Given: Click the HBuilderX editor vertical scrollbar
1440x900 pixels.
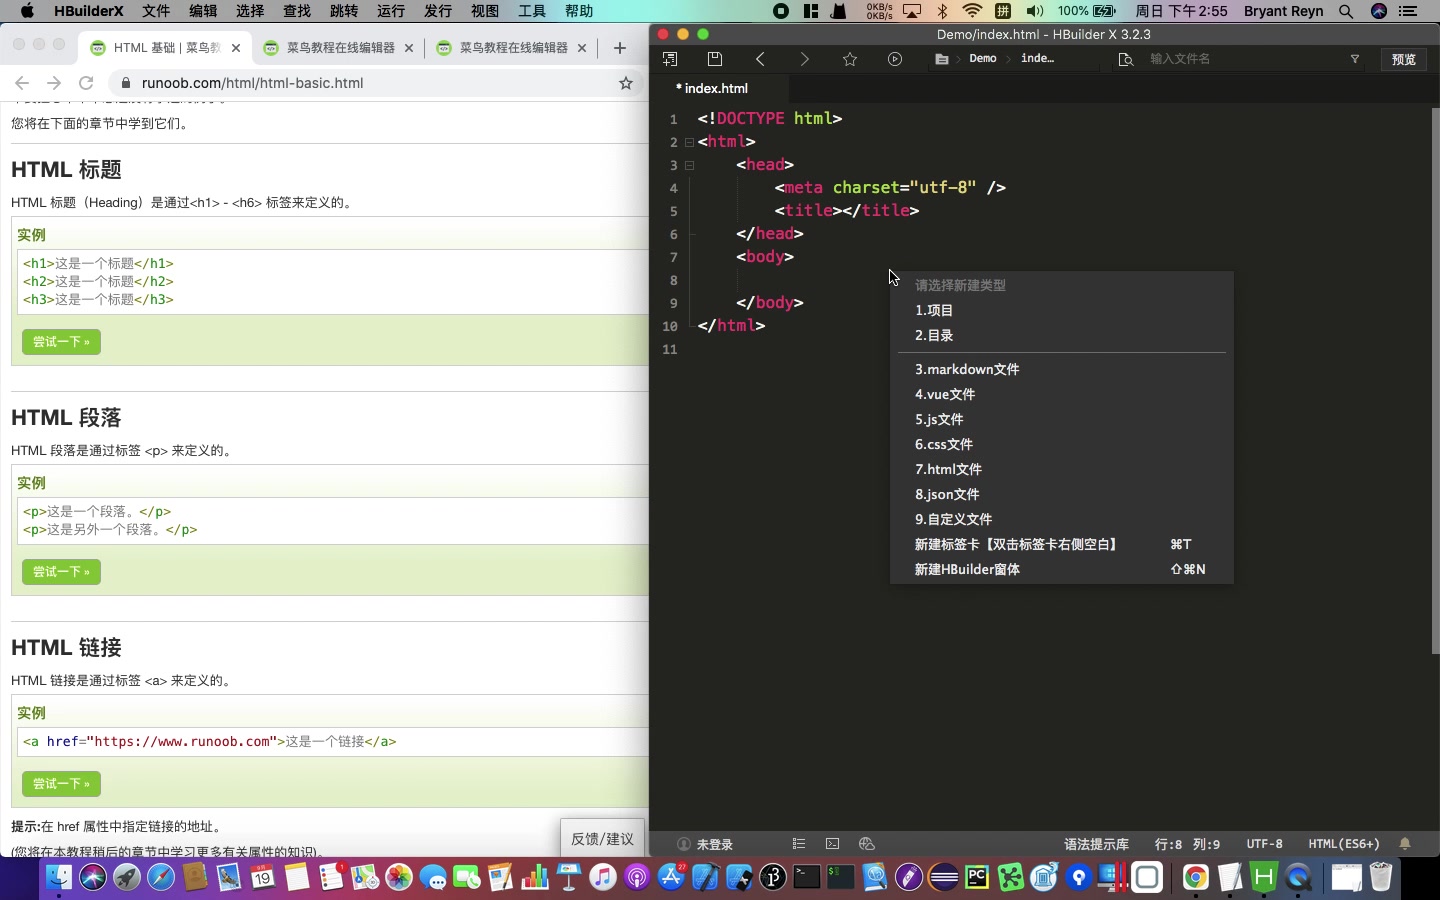Looking at the screenshot, I should click(x=1435, y=380).
